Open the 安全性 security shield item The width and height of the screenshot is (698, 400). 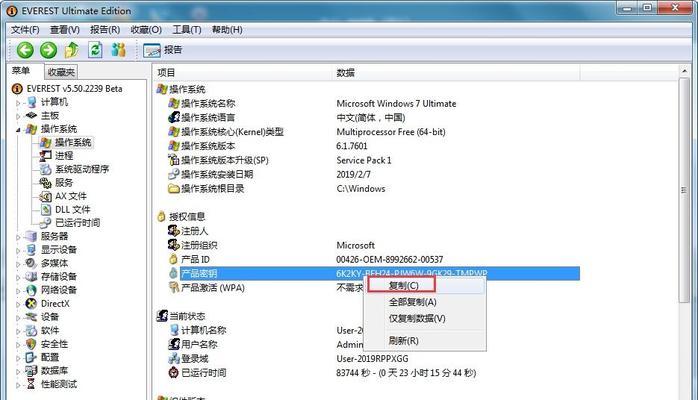click(x=54, y=344)
